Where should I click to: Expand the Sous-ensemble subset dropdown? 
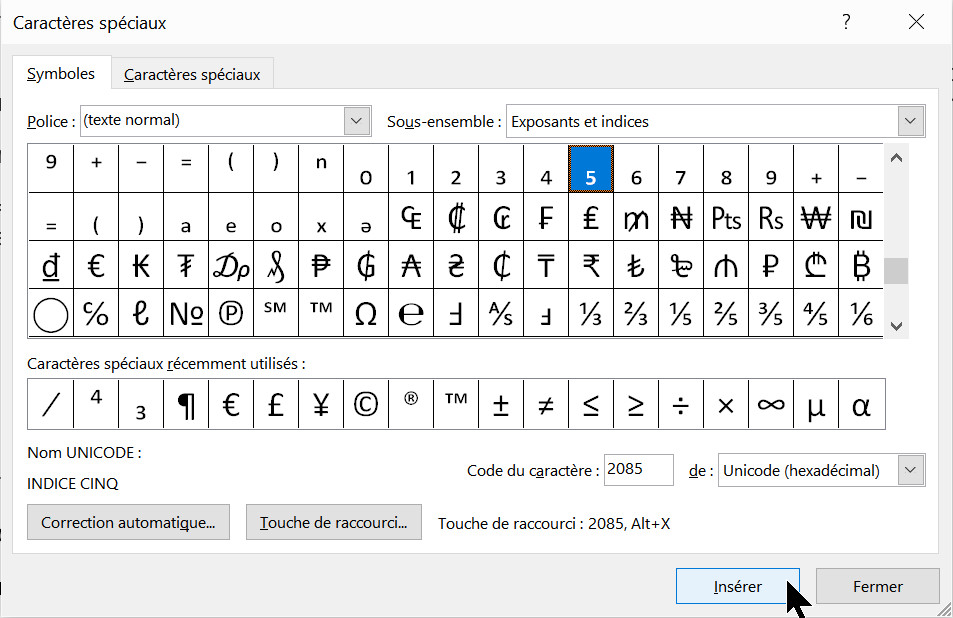(x=910, y=121)
